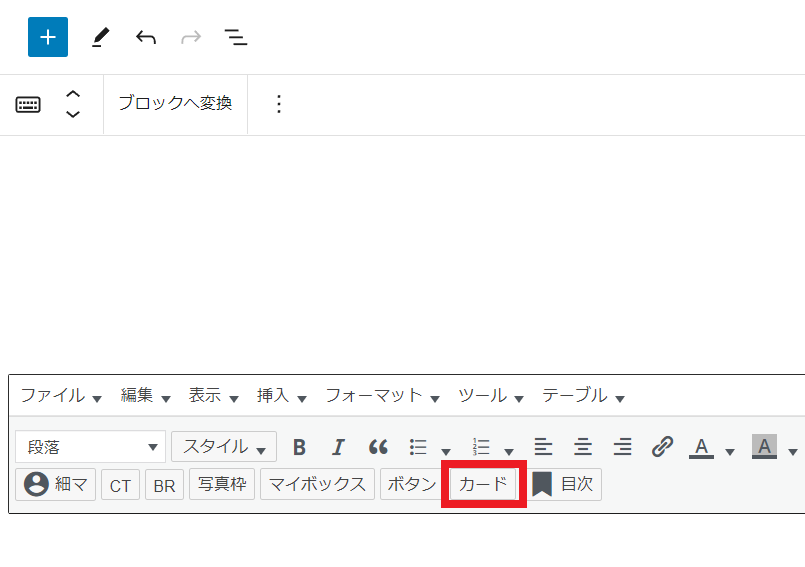Viewport: 805px width, 567px height.
Task: Click the ボタン toolbar button
Action: (x=411, y=484)
